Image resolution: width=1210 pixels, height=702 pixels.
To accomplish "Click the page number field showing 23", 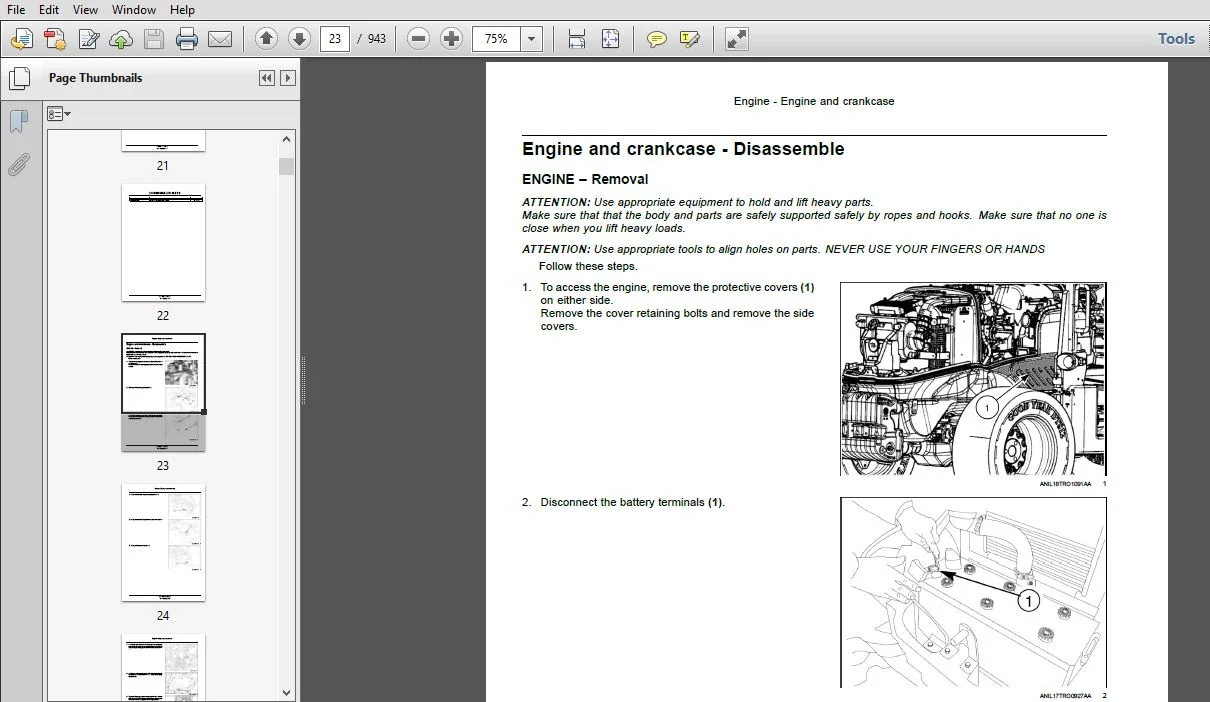I will click(335, 39).
